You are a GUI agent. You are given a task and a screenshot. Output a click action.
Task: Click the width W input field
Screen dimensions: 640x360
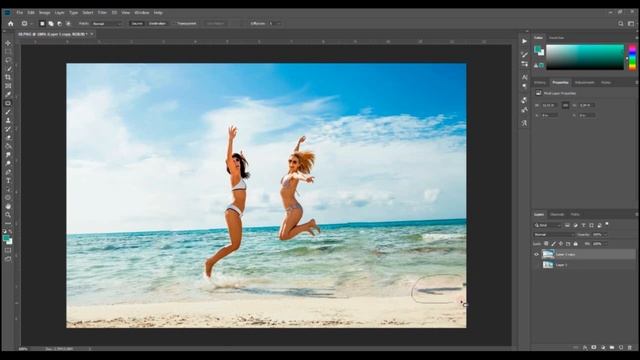[549, 105]
